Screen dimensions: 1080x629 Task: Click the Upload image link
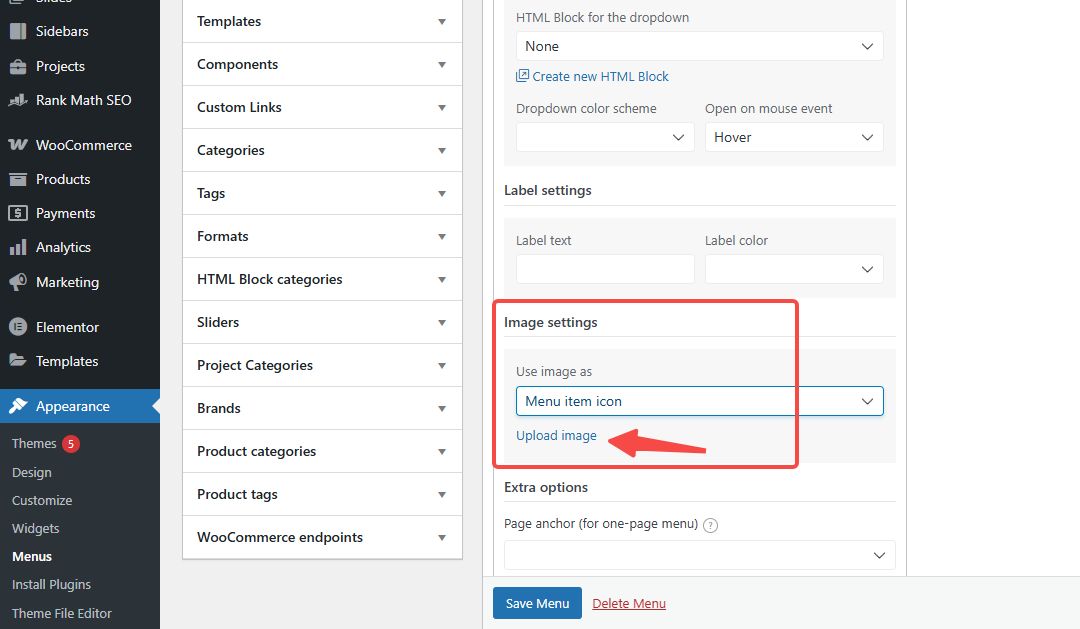click(556, 435)
